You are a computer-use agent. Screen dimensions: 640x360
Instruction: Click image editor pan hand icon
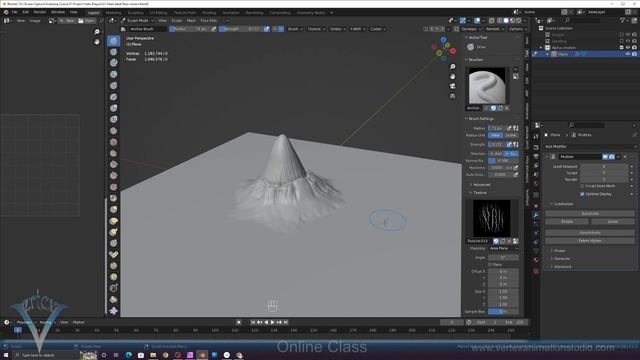click(97, 42)
